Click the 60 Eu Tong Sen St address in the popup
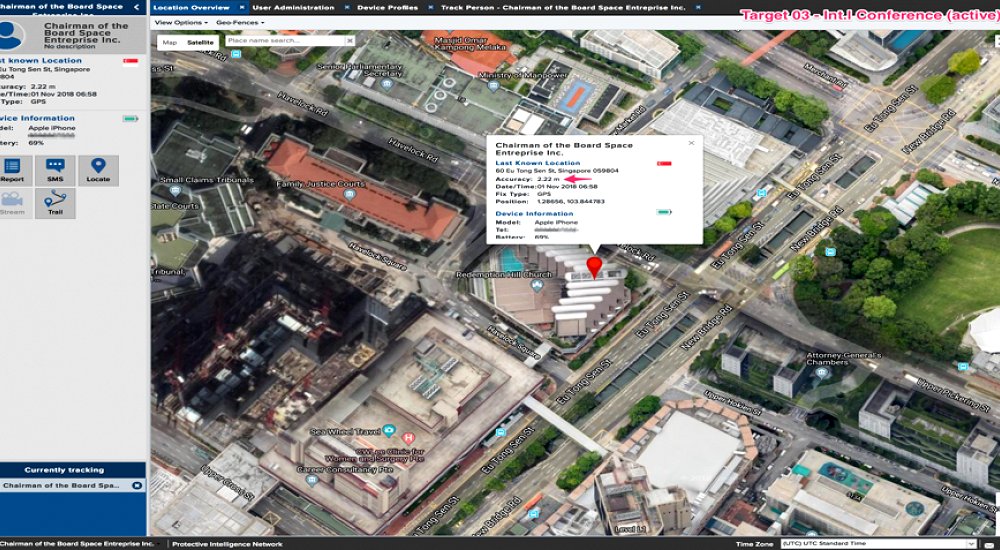 (x=557, y=171)
